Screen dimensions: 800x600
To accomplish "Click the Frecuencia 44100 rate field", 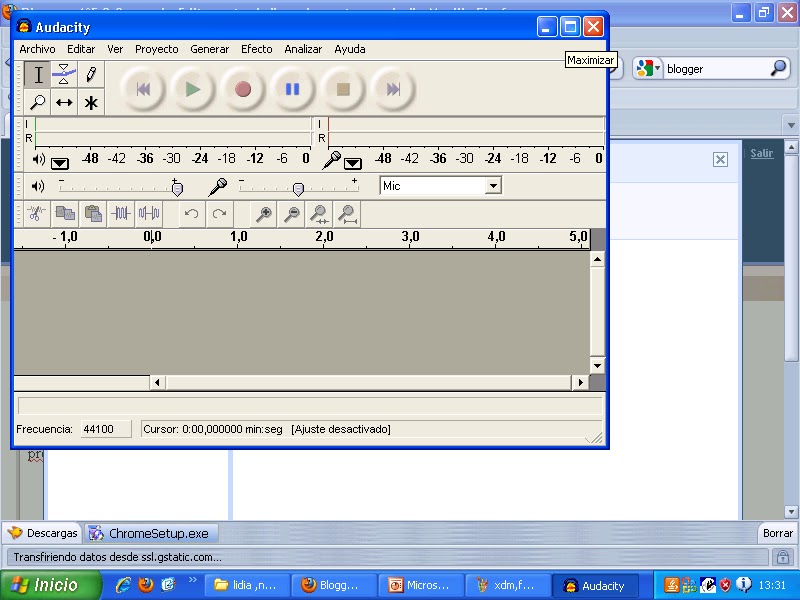I will tap(106, 429).
